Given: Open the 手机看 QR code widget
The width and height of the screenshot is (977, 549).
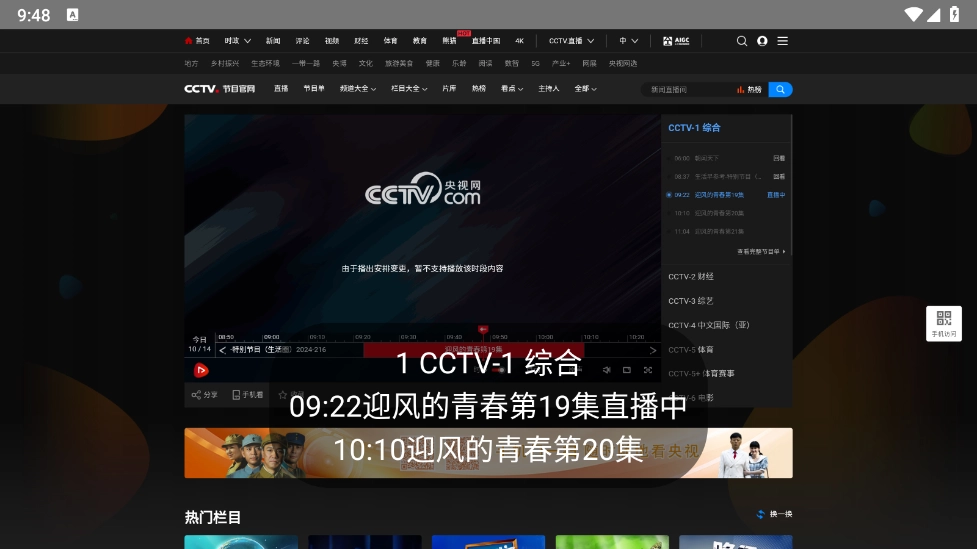Looking at the screenshot, I should [x=943, y=323].
